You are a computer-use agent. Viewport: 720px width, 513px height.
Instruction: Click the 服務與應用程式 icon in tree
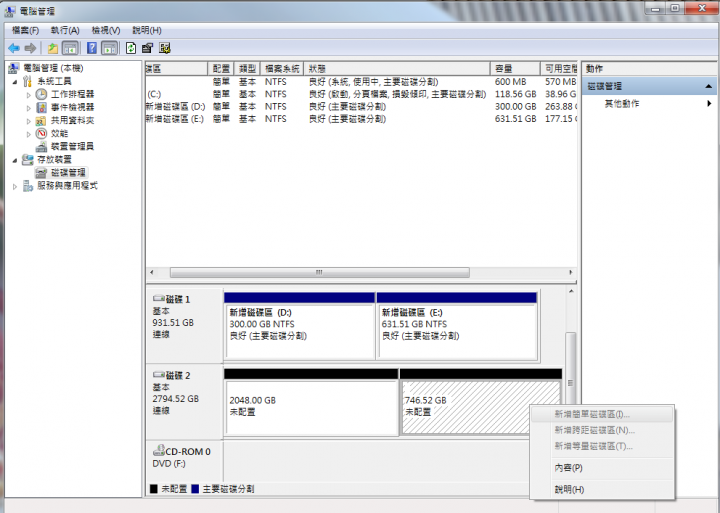[x=28, y=186]
